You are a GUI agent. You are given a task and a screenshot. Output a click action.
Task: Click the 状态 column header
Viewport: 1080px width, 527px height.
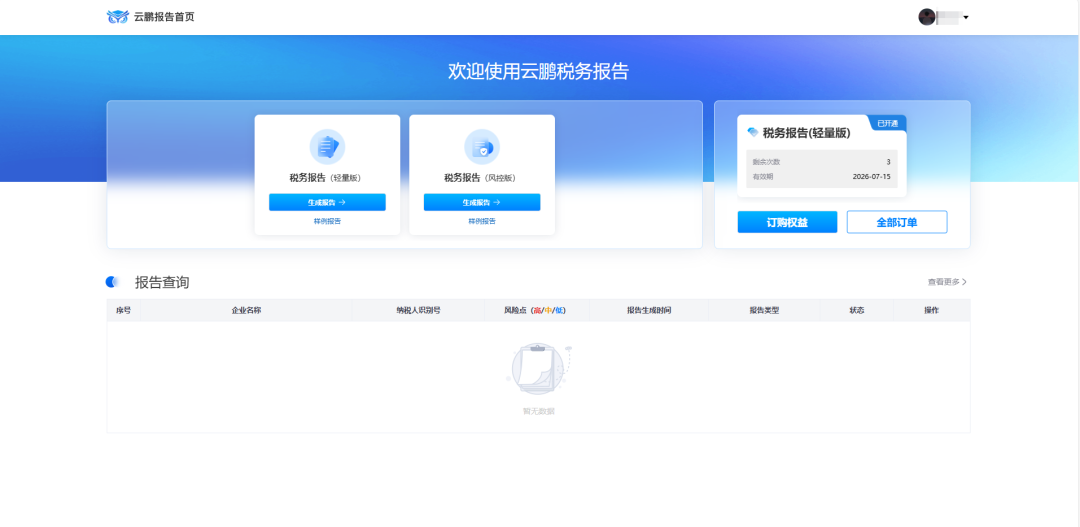click(857, 311)
